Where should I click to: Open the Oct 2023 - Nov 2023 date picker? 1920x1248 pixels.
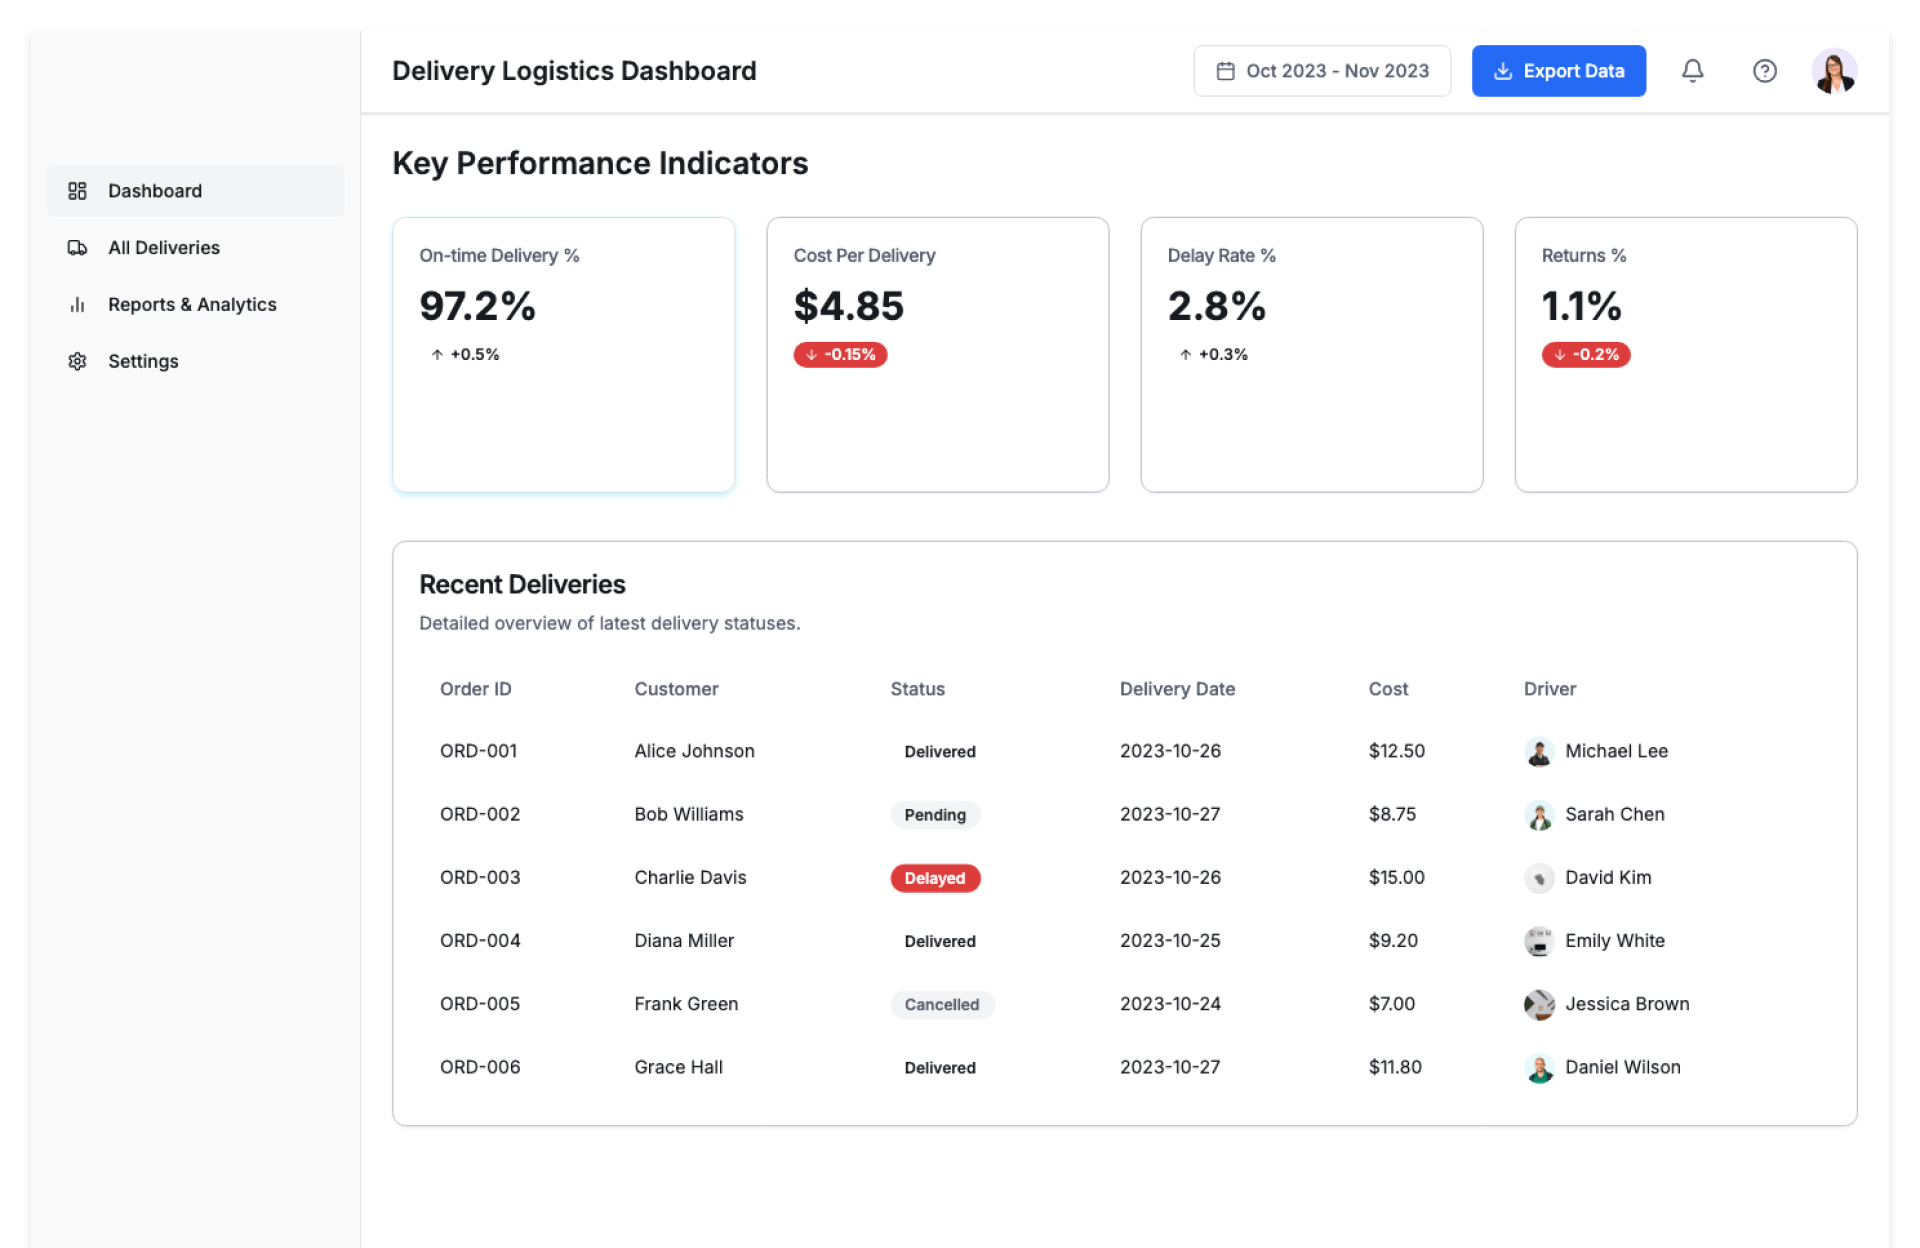pyautogui.click(x=1322, y=71)
